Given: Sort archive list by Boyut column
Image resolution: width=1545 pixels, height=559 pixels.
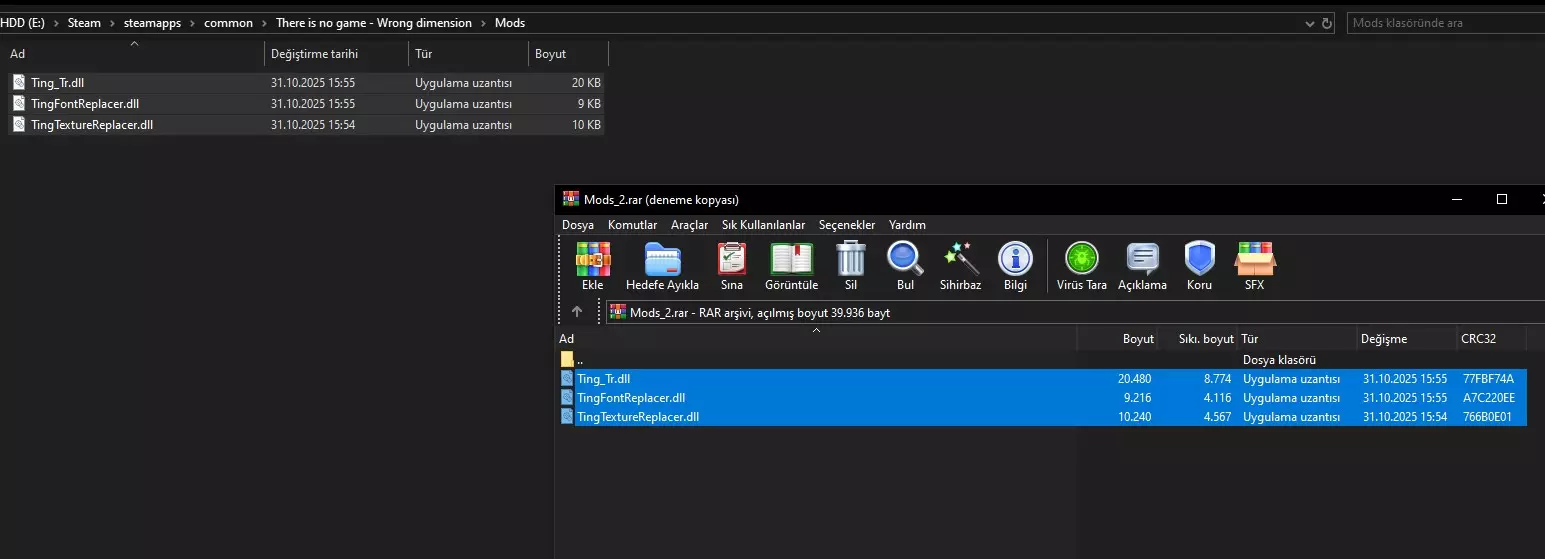Looking at the screenshot, I should click(x=1138, y=339).
